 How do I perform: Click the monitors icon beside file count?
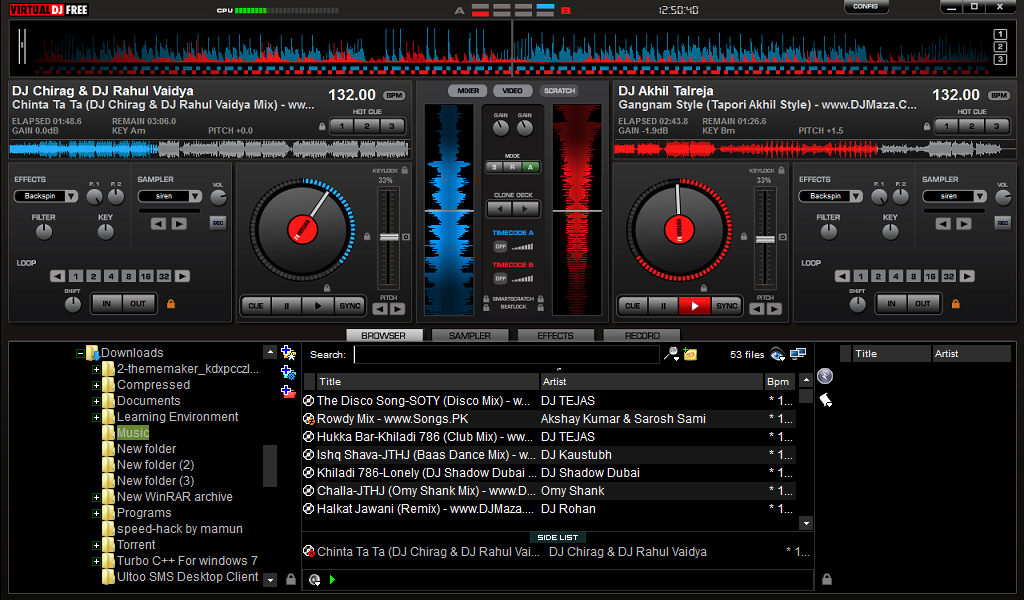pos(797,354)
